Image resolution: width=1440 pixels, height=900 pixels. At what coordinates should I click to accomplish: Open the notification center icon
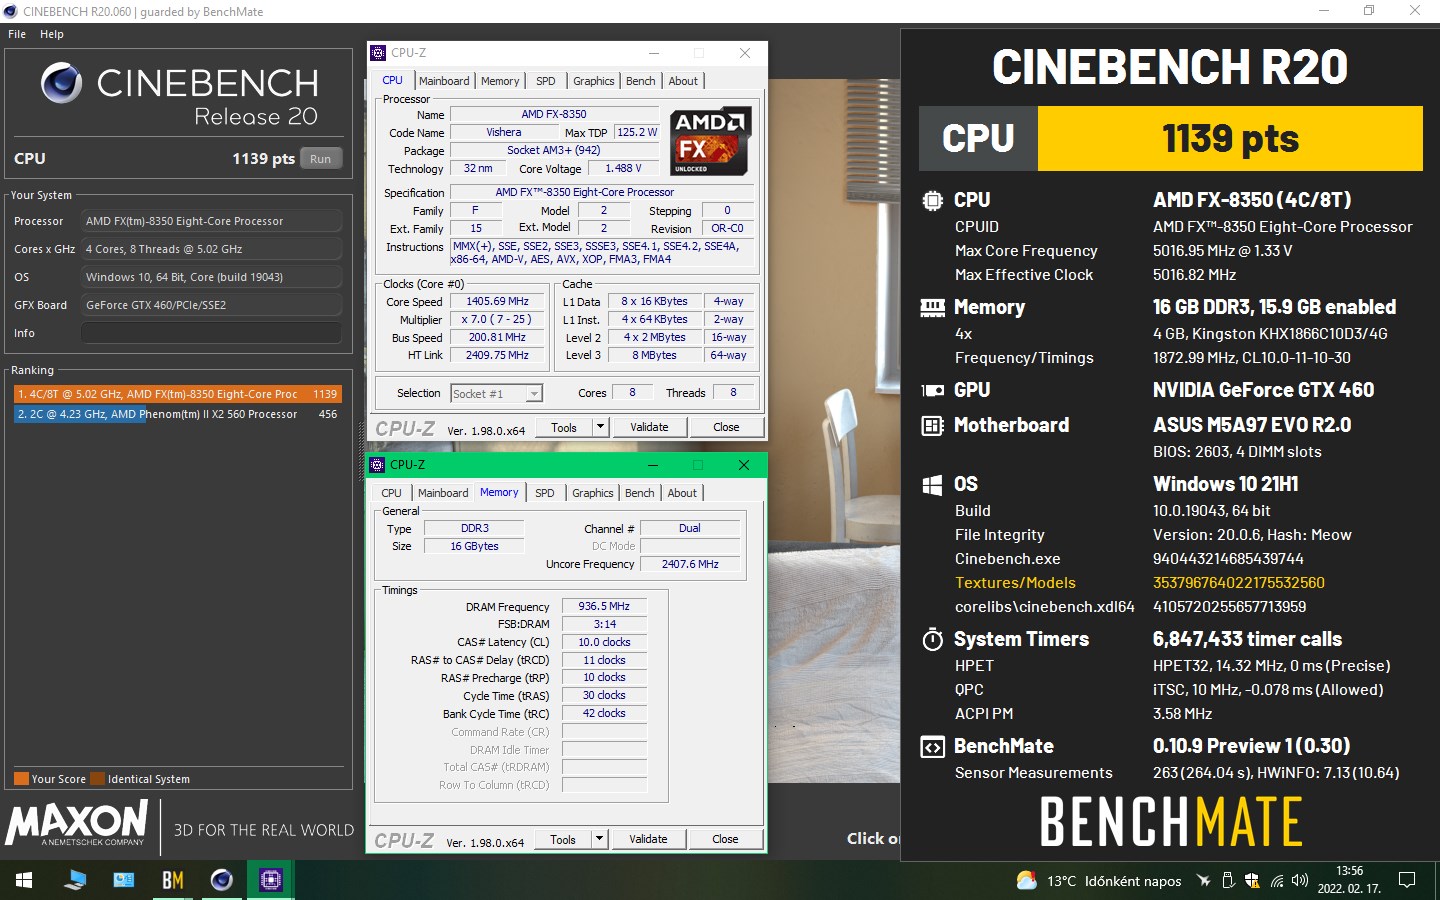[x=1407, y=881]
